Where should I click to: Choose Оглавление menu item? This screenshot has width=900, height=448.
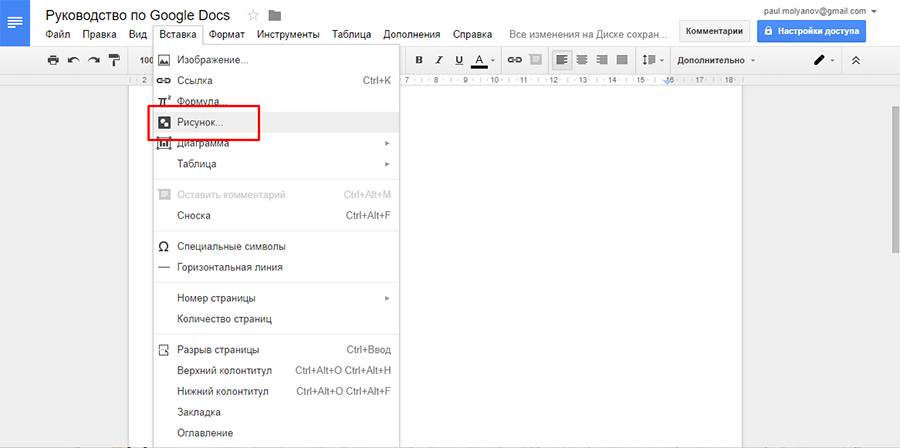pos(276,433)
